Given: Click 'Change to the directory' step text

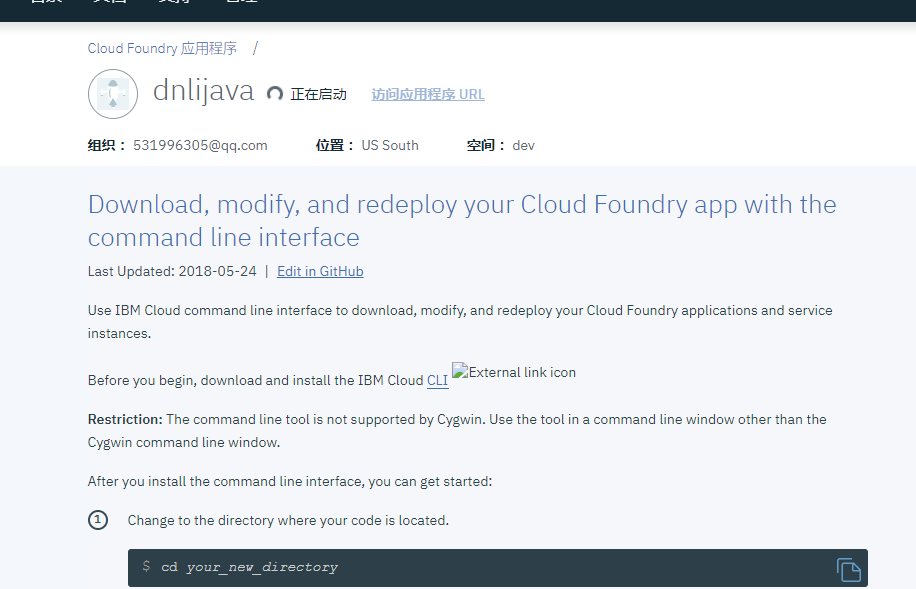Looking at the screenshot, I should pos(288,521).
